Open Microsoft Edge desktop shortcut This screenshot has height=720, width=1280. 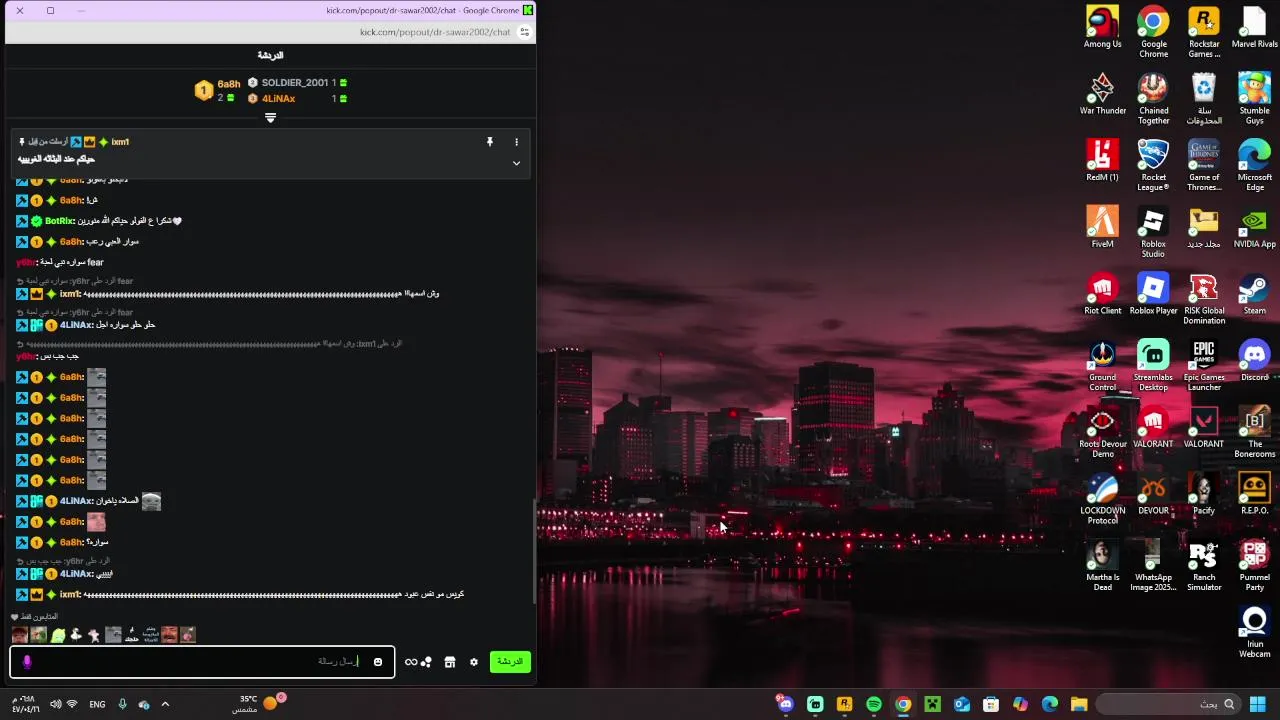pos(1254,166)
